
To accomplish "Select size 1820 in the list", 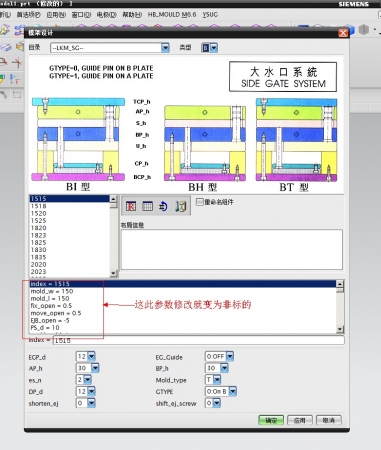I will point(69,228).
